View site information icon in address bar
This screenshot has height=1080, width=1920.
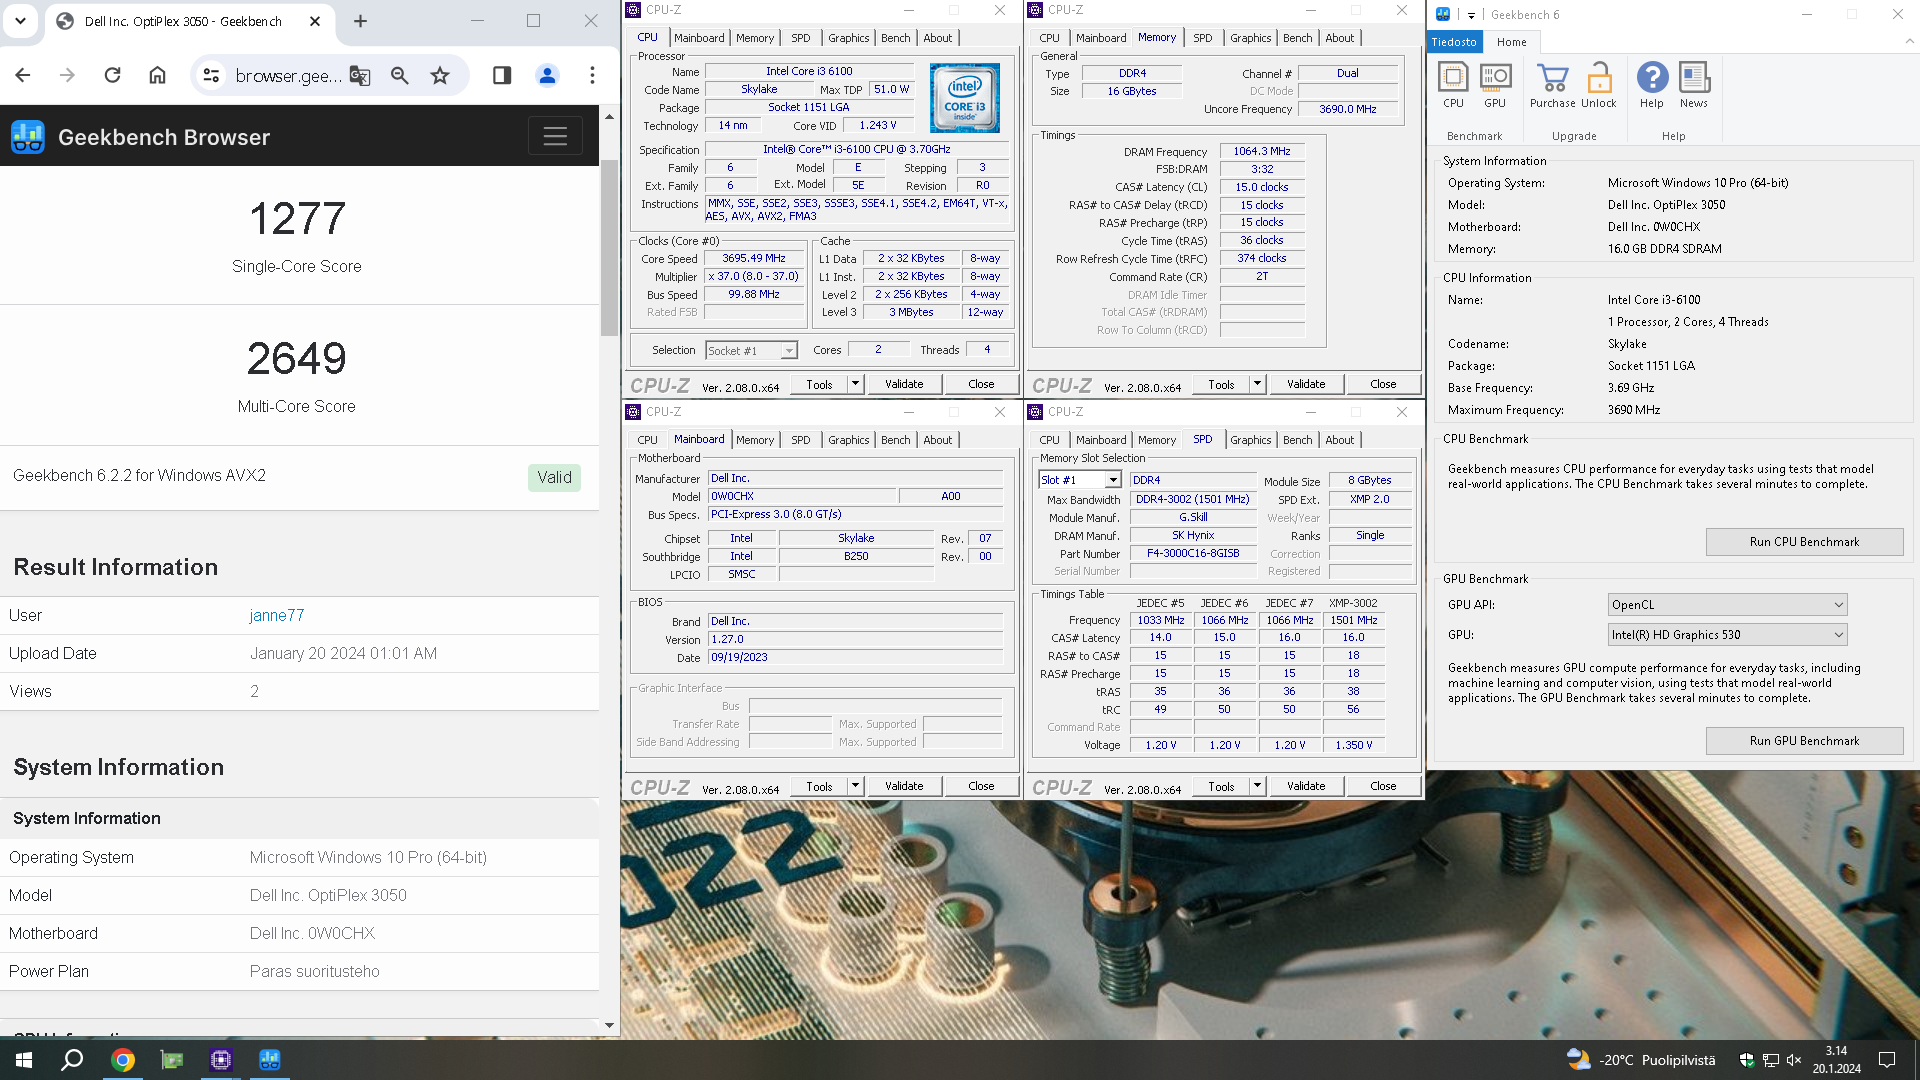click(x=211, y=76)
